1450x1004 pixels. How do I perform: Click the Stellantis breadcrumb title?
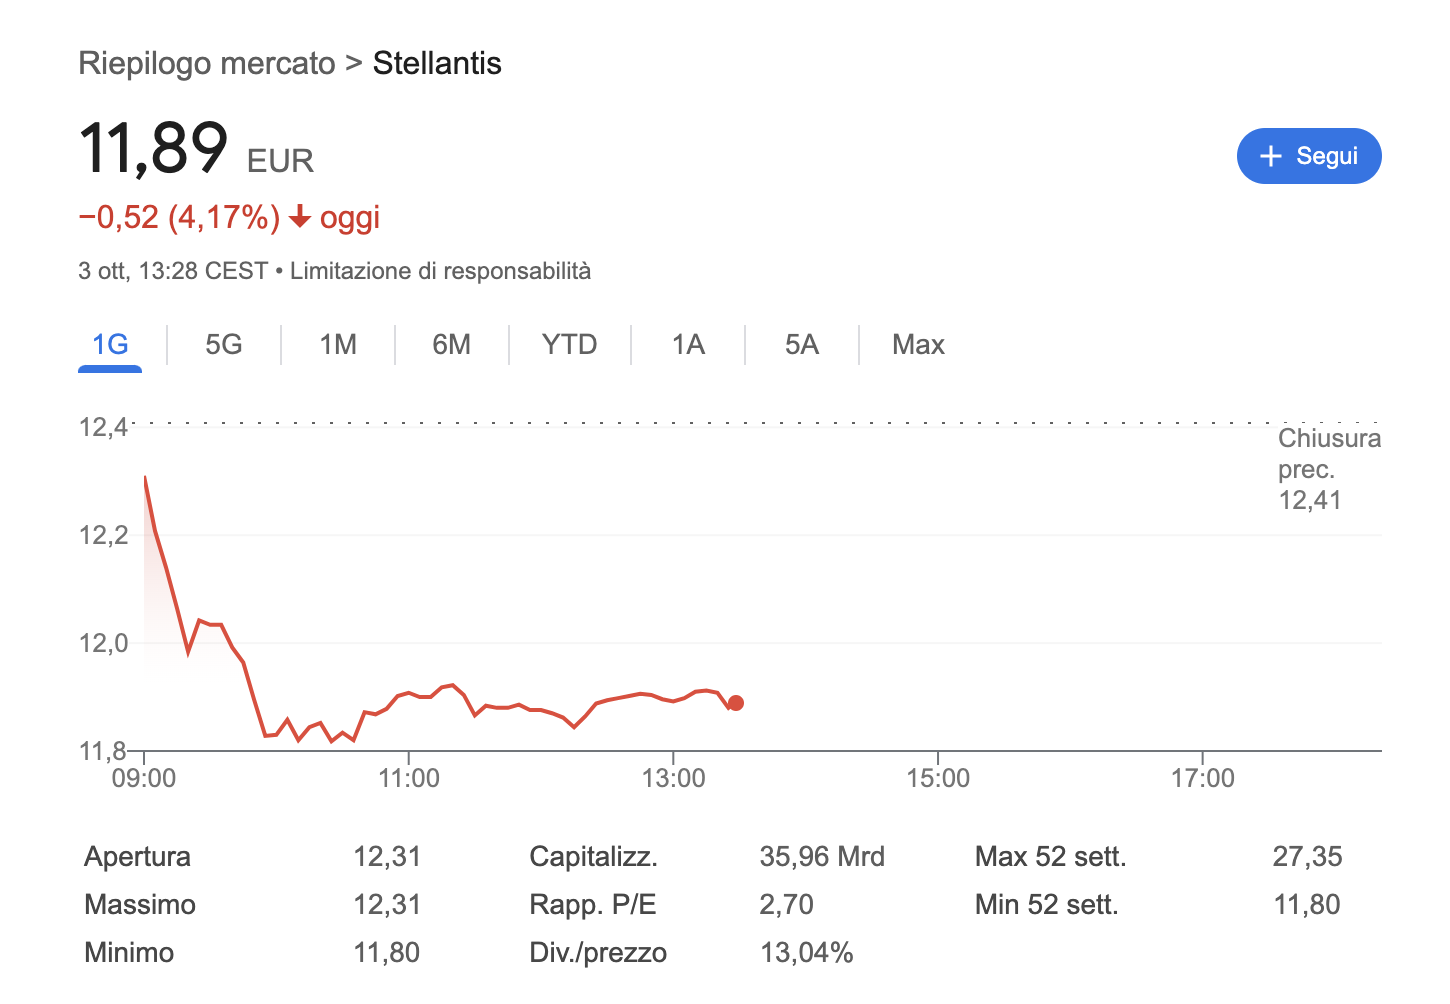pos(437,63)
